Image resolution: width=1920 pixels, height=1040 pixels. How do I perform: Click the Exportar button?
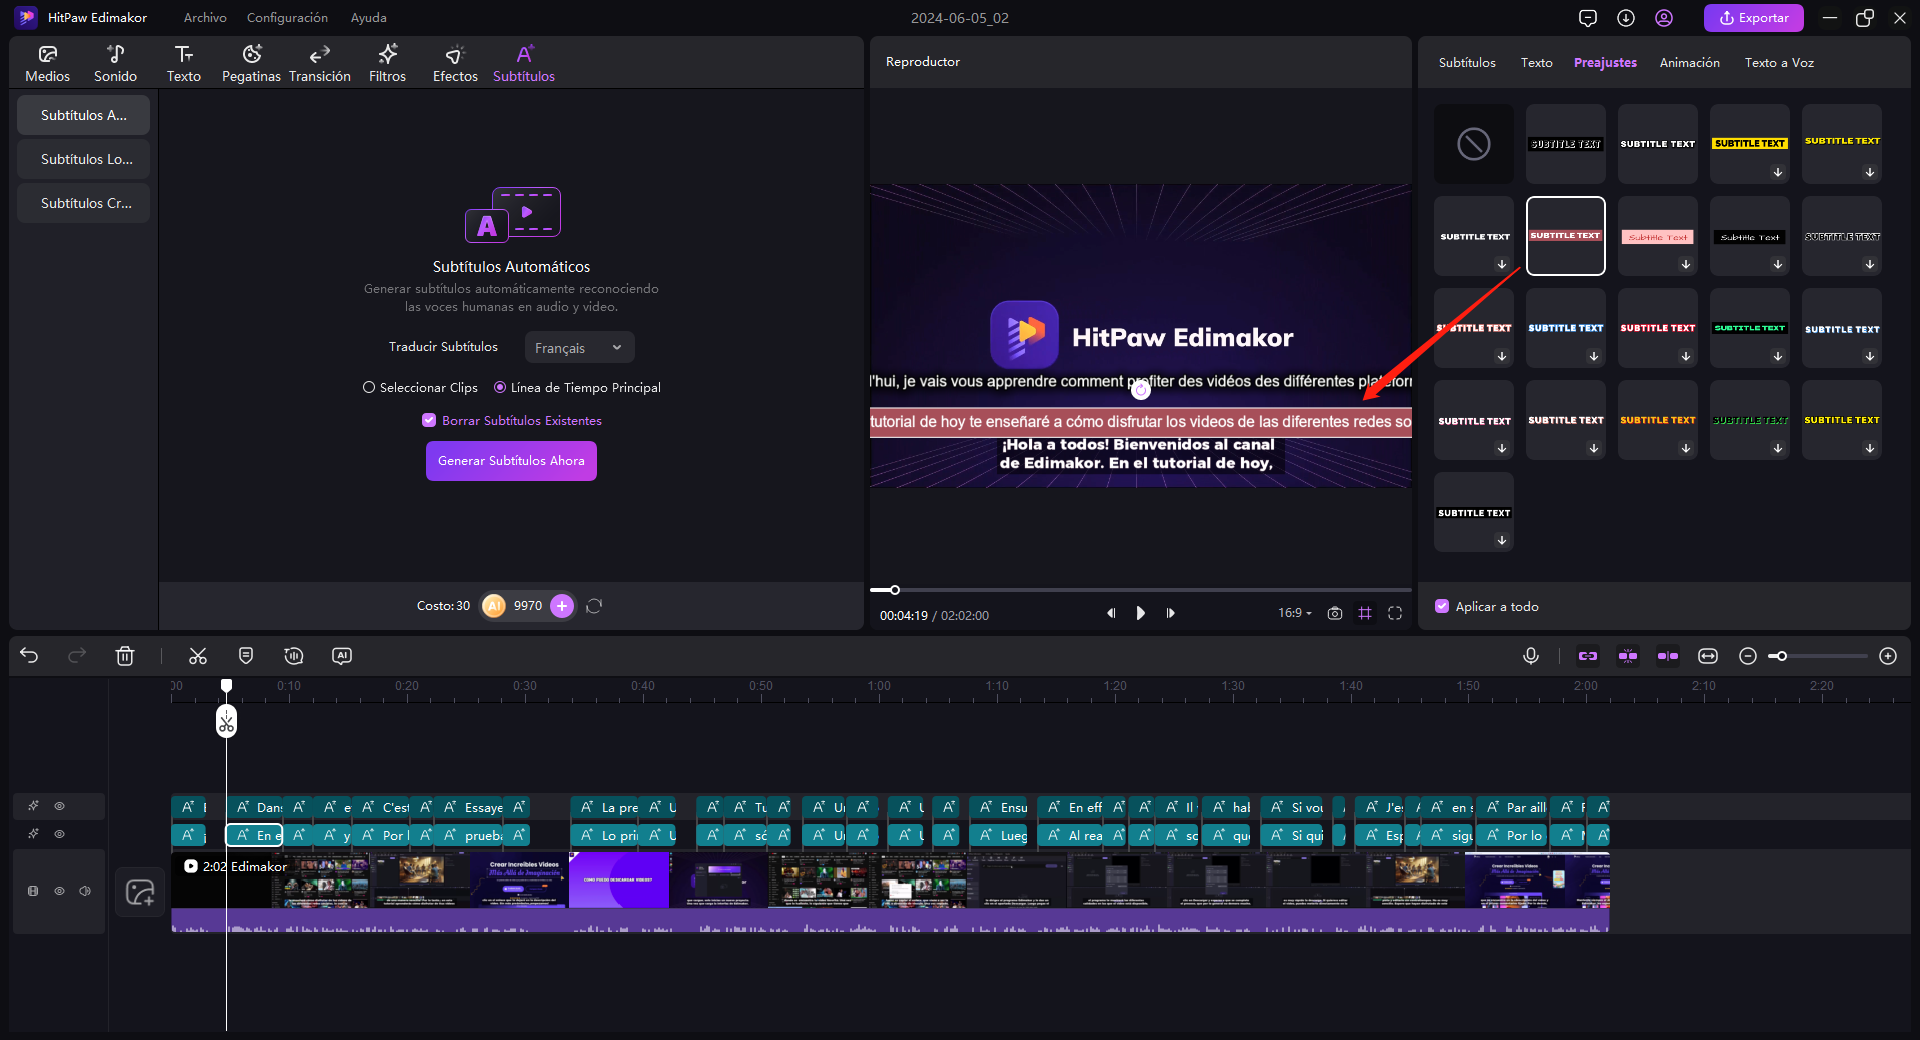click(x=1754, y=18)
